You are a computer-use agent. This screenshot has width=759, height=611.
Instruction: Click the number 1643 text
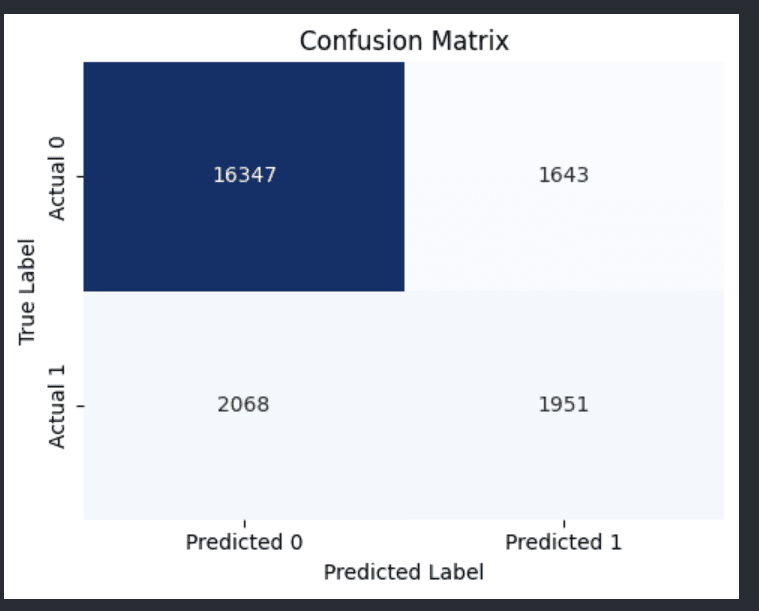point(564,175)
